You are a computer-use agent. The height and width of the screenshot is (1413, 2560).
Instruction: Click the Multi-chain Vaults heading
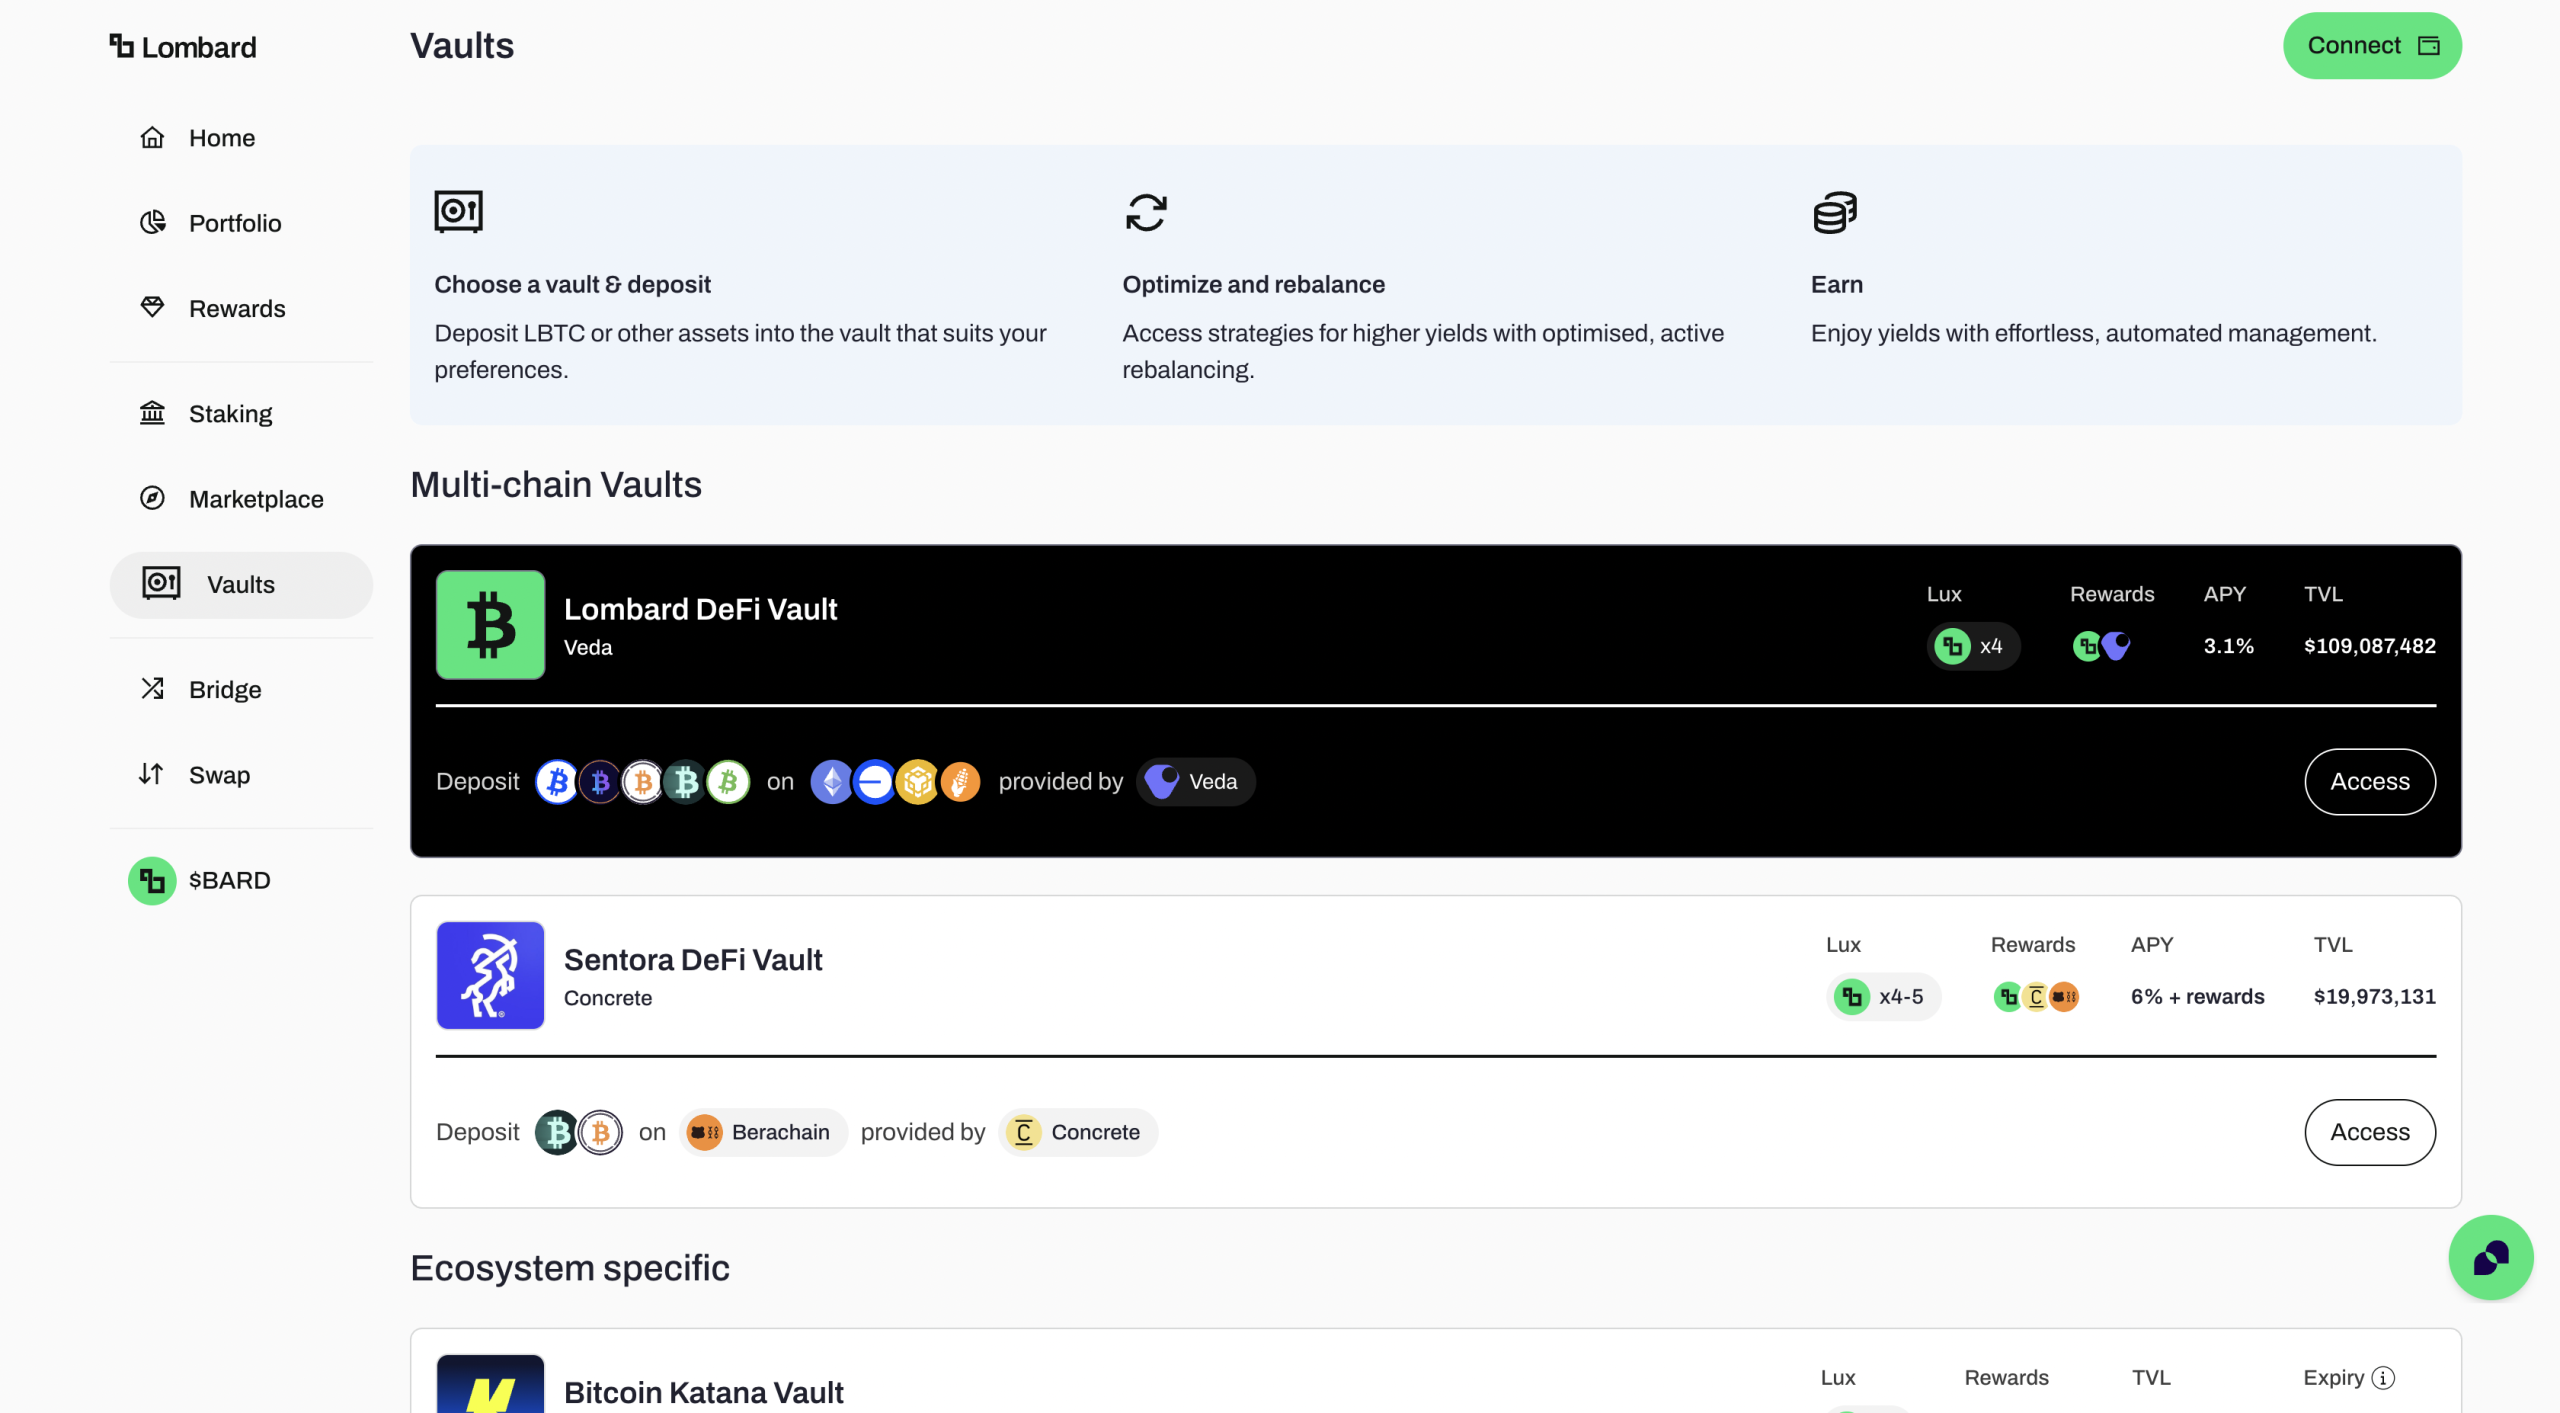(x=556, y=485)
